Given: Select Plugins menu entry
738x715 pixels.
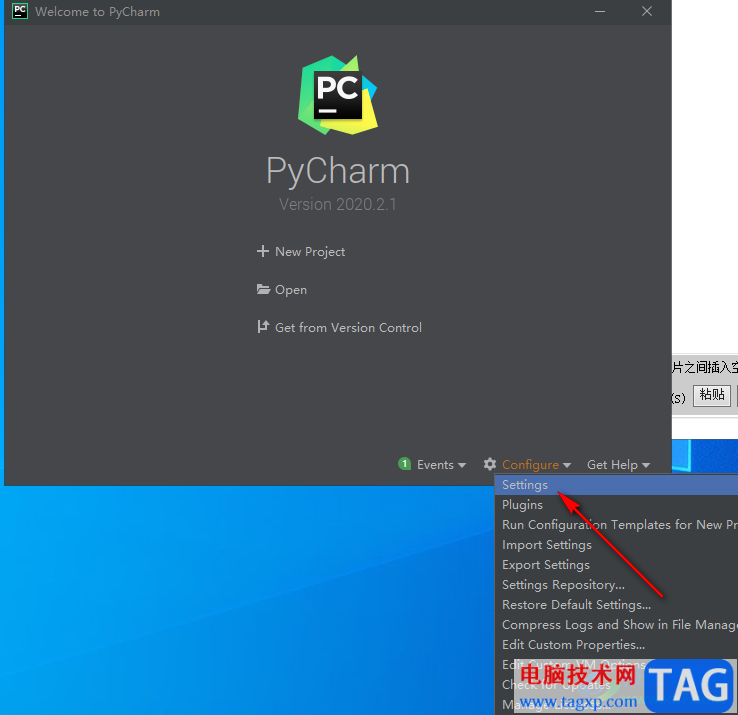Looking at the screenshot, I should pyautogui.click(x=616, y=505).
